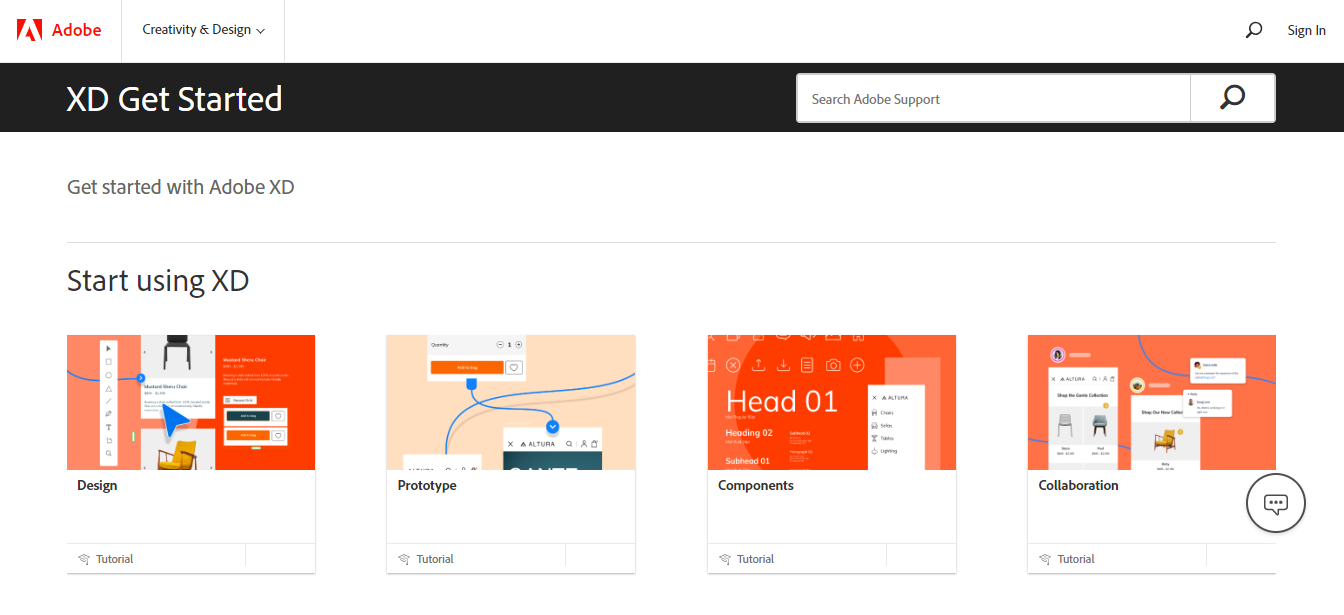Select the Collaboration card title
Screen dimensions: 1344x615
point(1078,485)
